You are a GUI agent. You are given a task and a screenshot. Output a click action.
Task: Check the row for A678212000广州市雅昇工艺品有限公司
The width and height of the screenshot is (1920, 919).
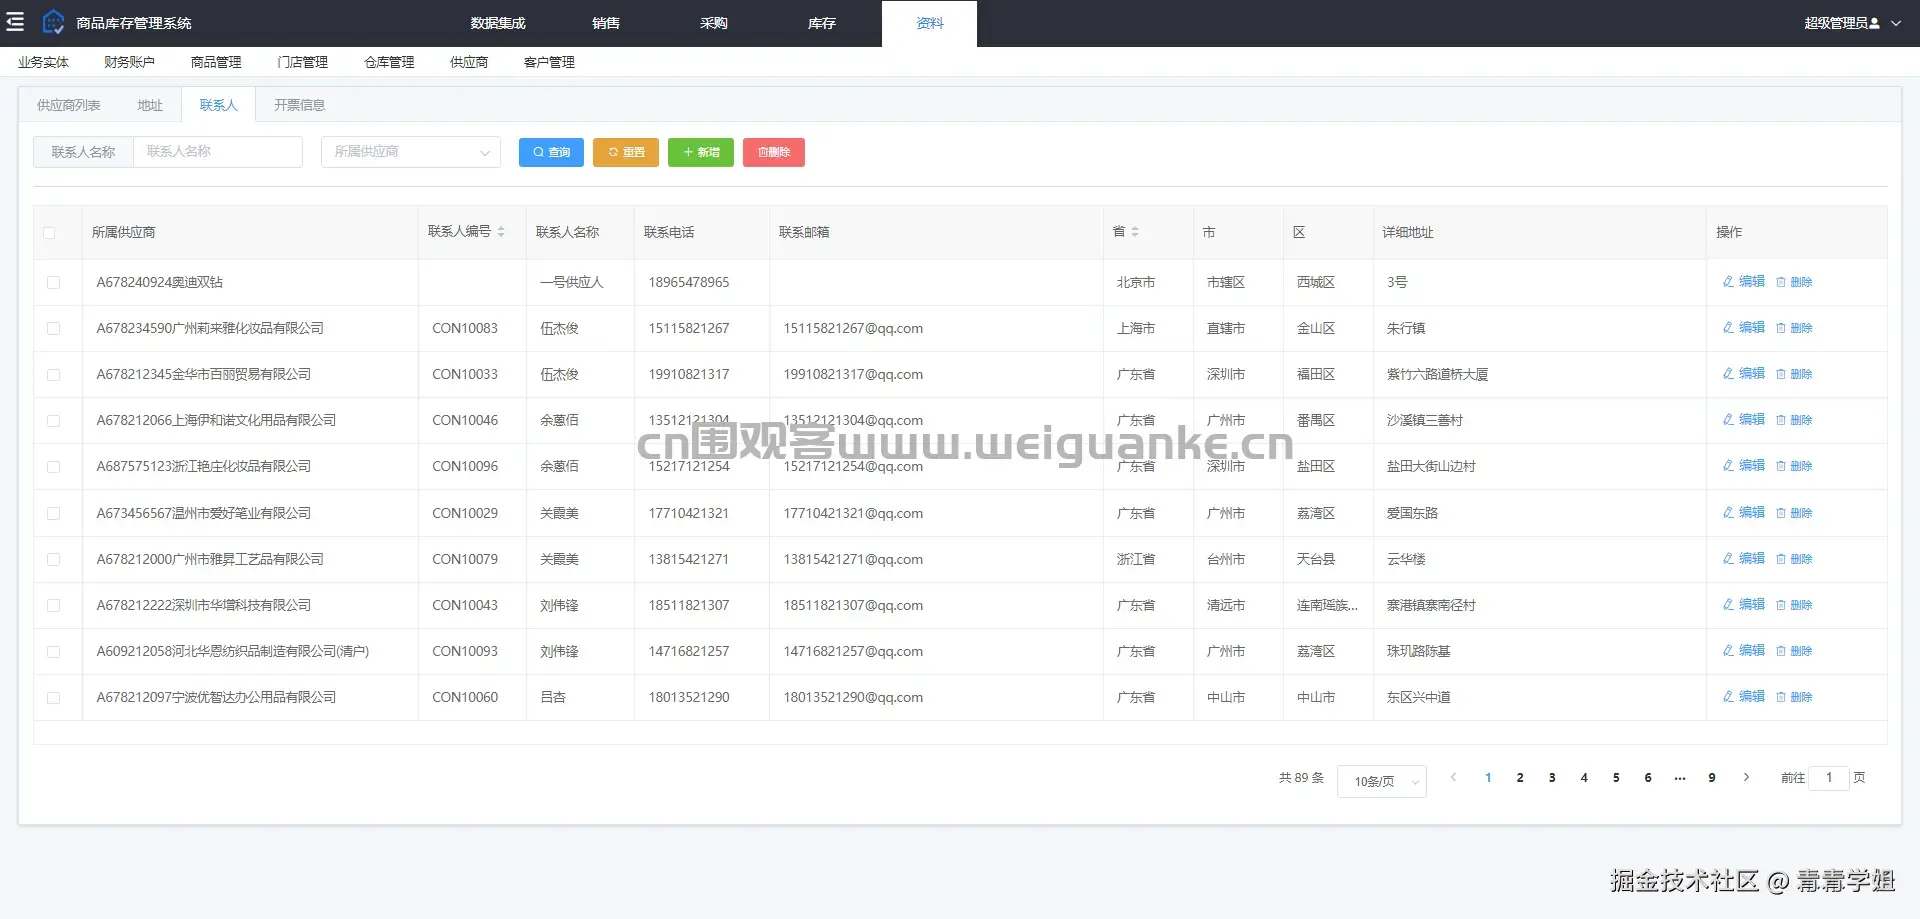[54, 560]
